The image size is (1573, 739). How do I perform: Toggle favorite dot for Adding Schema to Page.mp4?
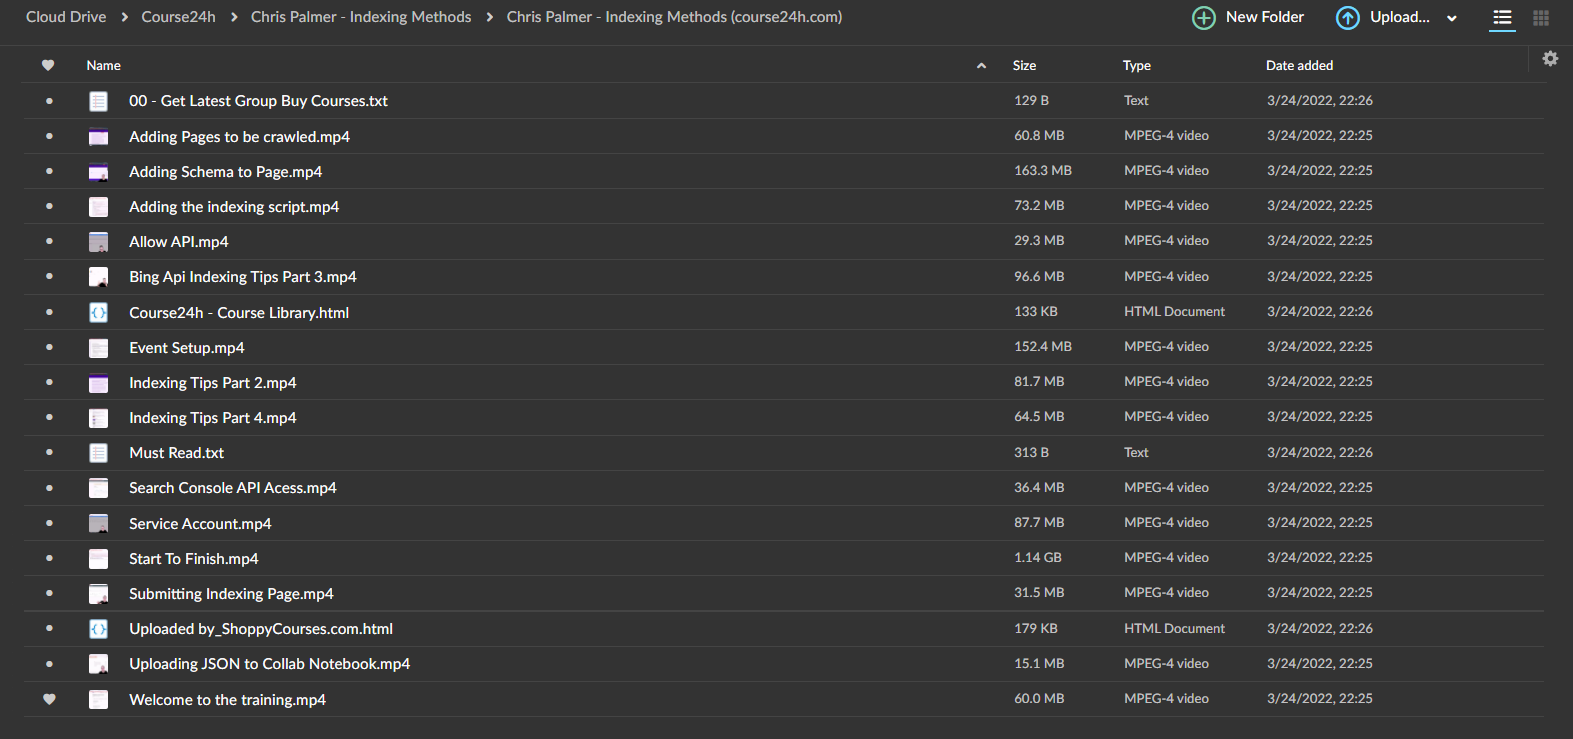coord(49,172)
